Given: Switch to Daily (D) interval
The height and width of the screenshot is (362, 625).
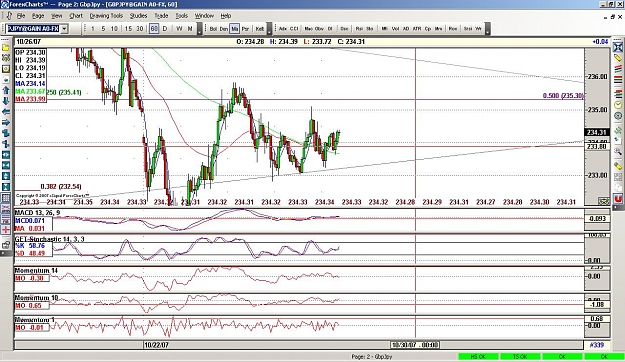Looking at the screenshot, I should (165, 29).
